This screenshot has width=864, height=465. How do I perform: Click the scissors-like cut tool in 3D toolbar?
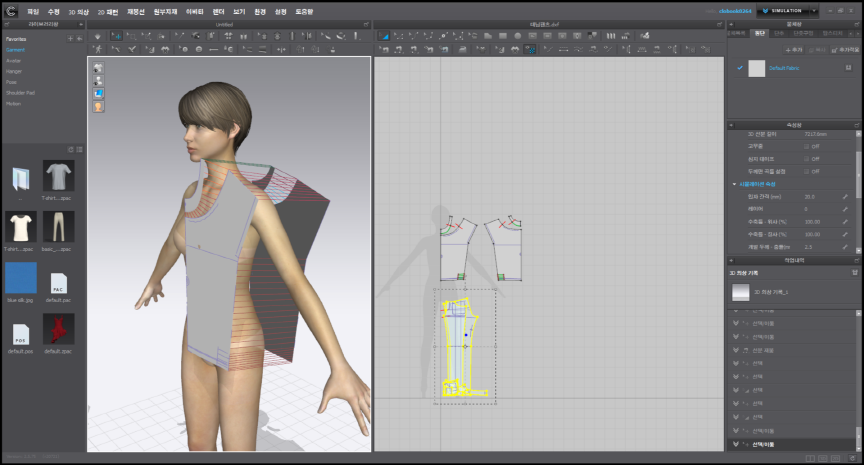(x=132, y=50)
